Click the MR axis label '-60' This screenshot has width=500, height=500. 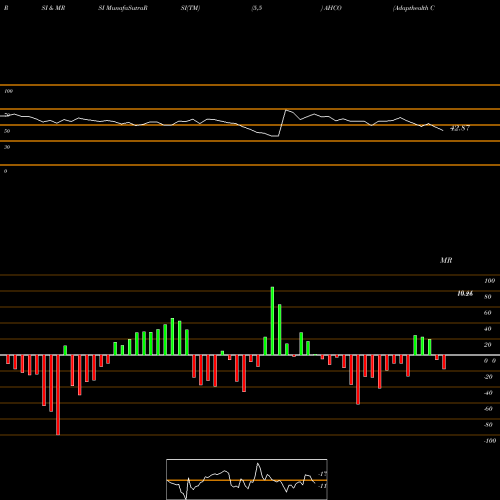click(488, 409)
